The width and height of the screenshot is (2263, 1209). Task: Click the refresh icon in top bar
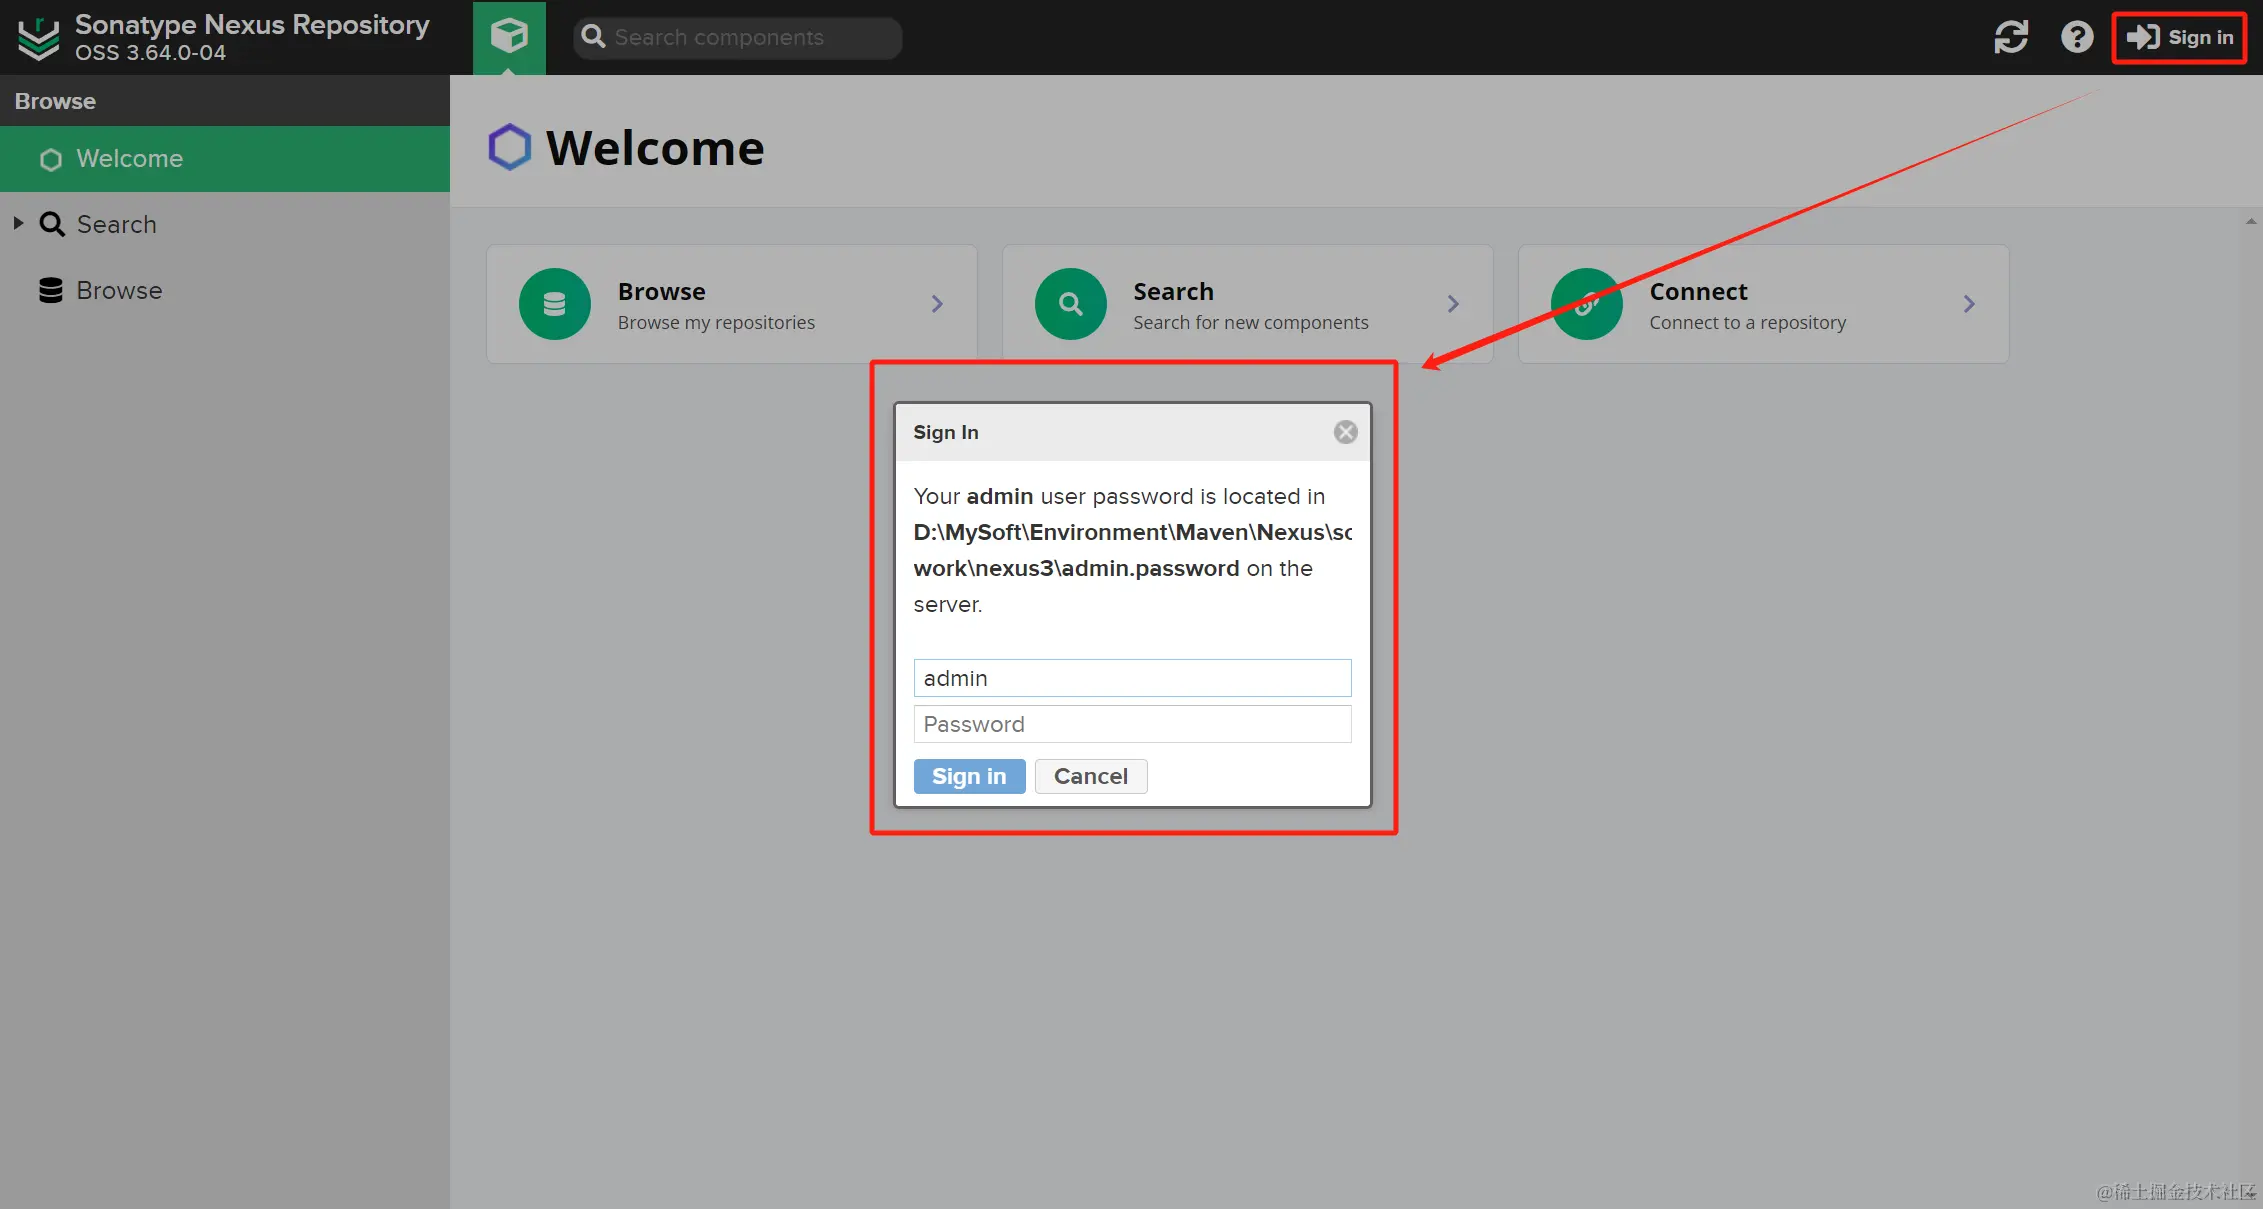tap(2011, 37)
